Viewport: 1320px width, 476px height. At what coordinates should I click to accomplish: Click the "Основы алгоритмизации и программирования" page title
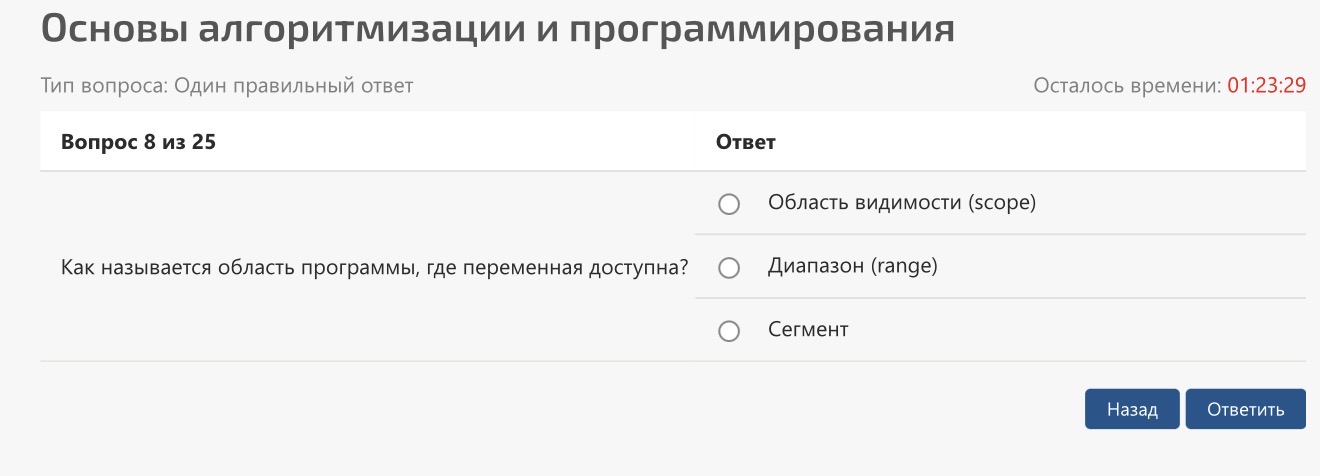pyautogui.click(x=497, y=30)
